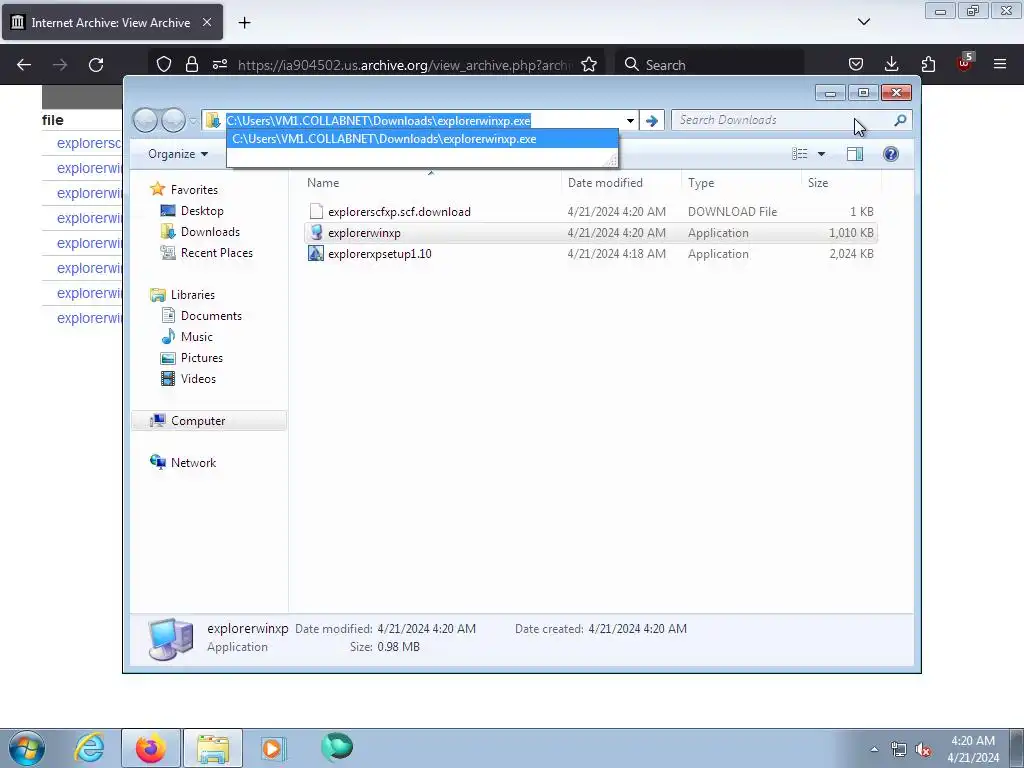Sort by the Type column
Viewport: 1024px width, 768px height.
click(x=741, y=183)
